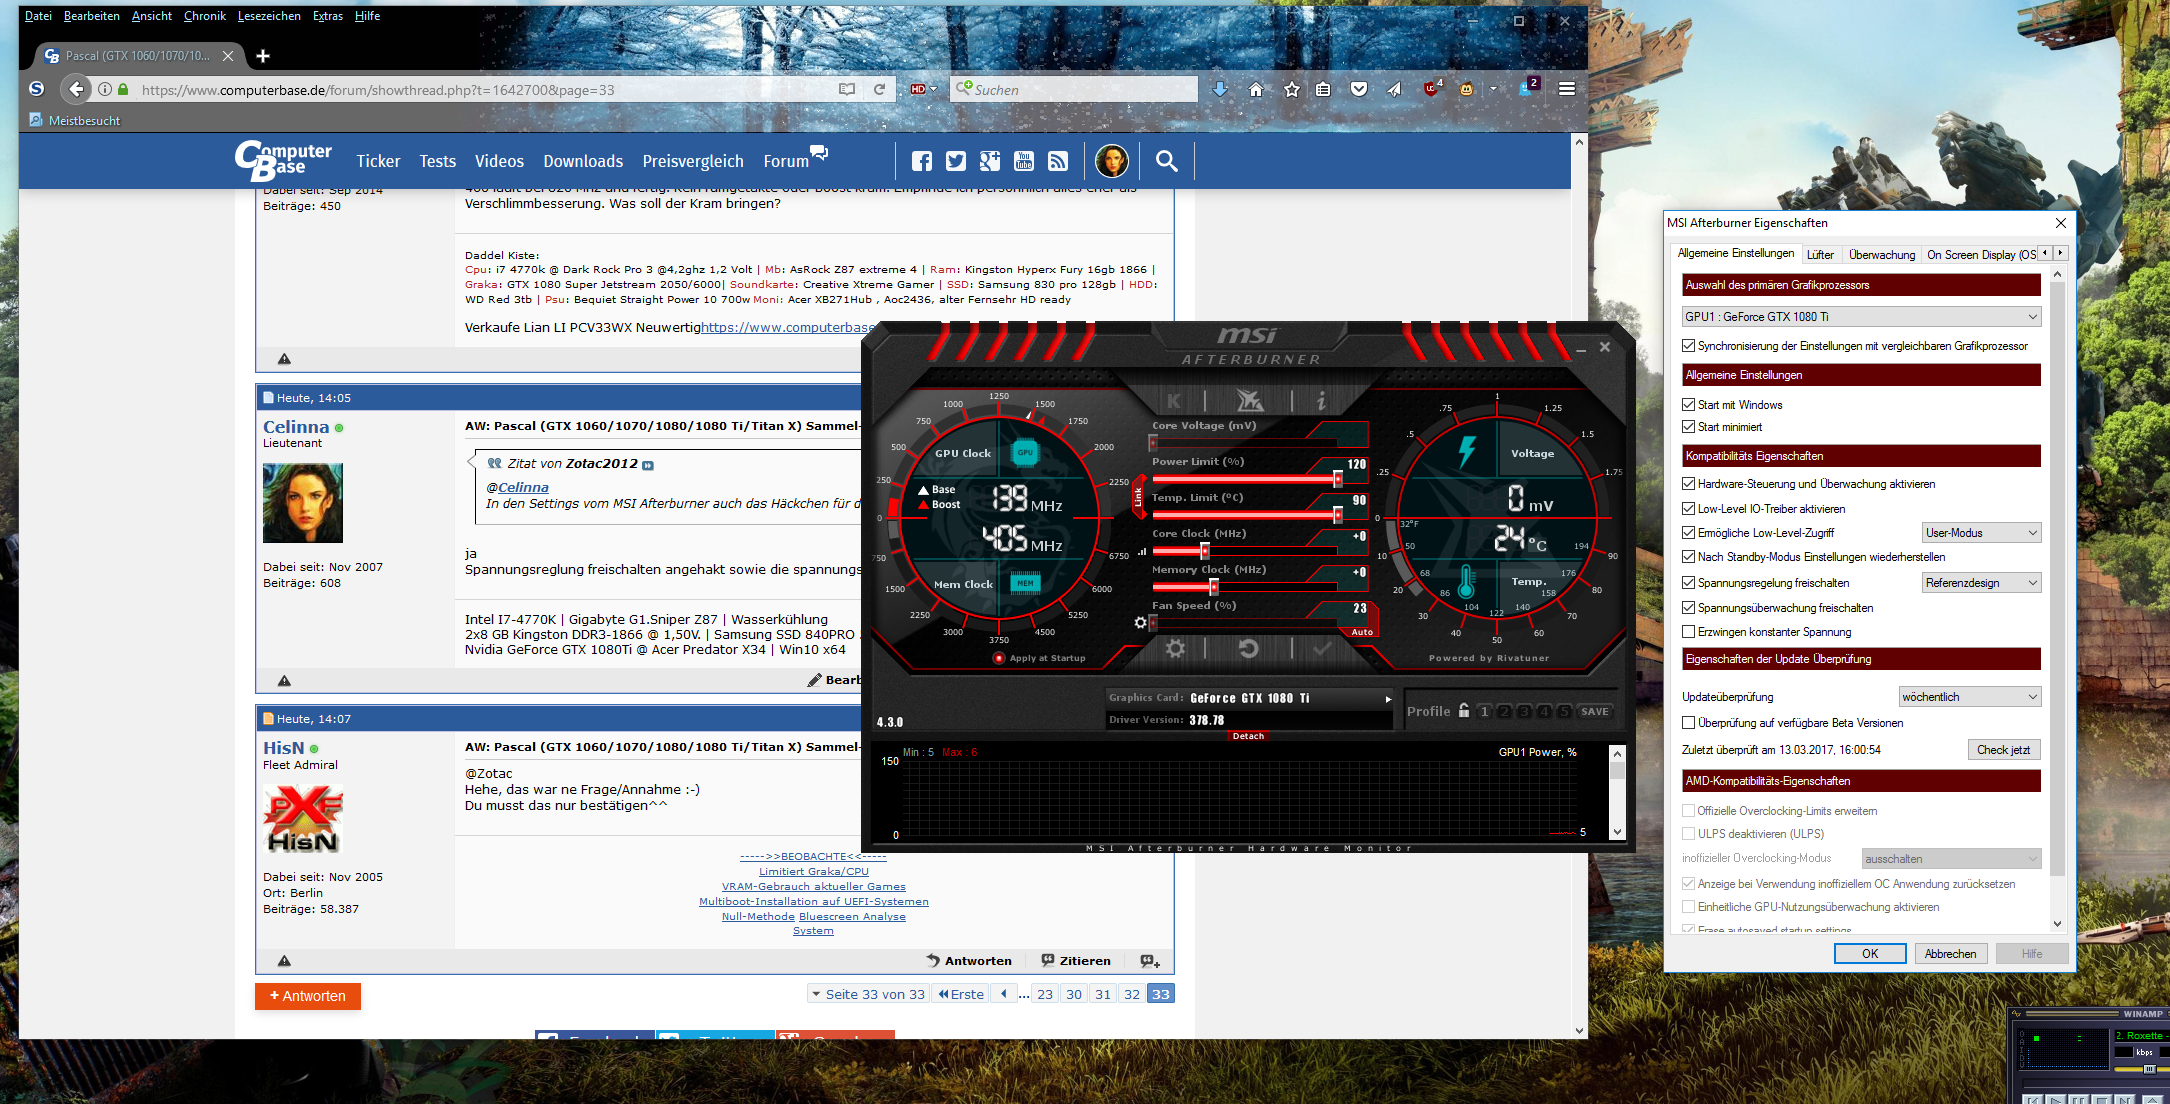Open fan speed settings small gear

point(1140,622)
